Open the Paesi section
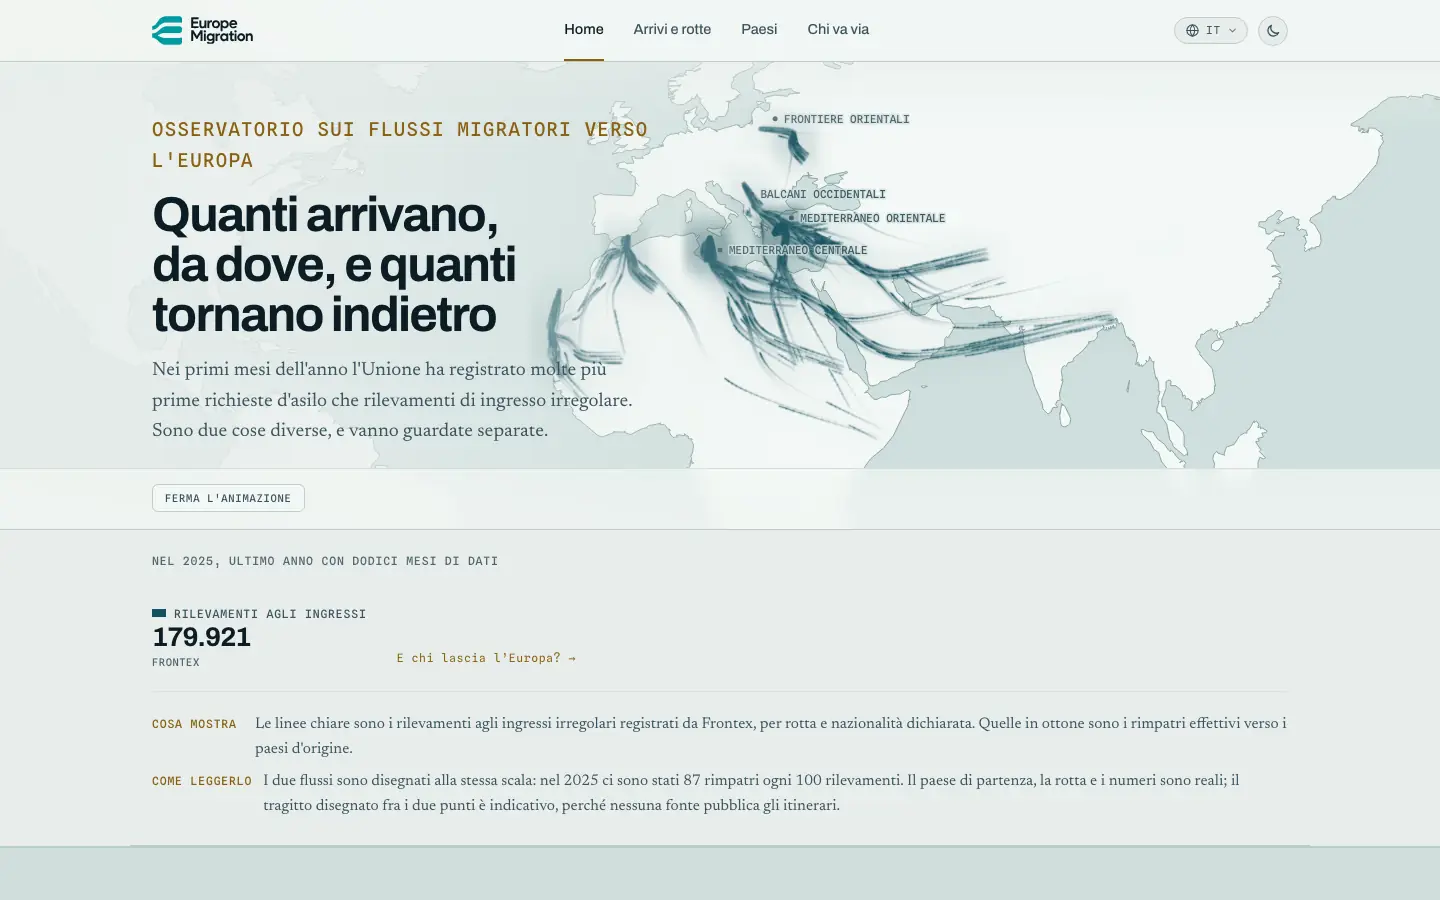This screenshot has height=900, width=1440. point(759,30)
